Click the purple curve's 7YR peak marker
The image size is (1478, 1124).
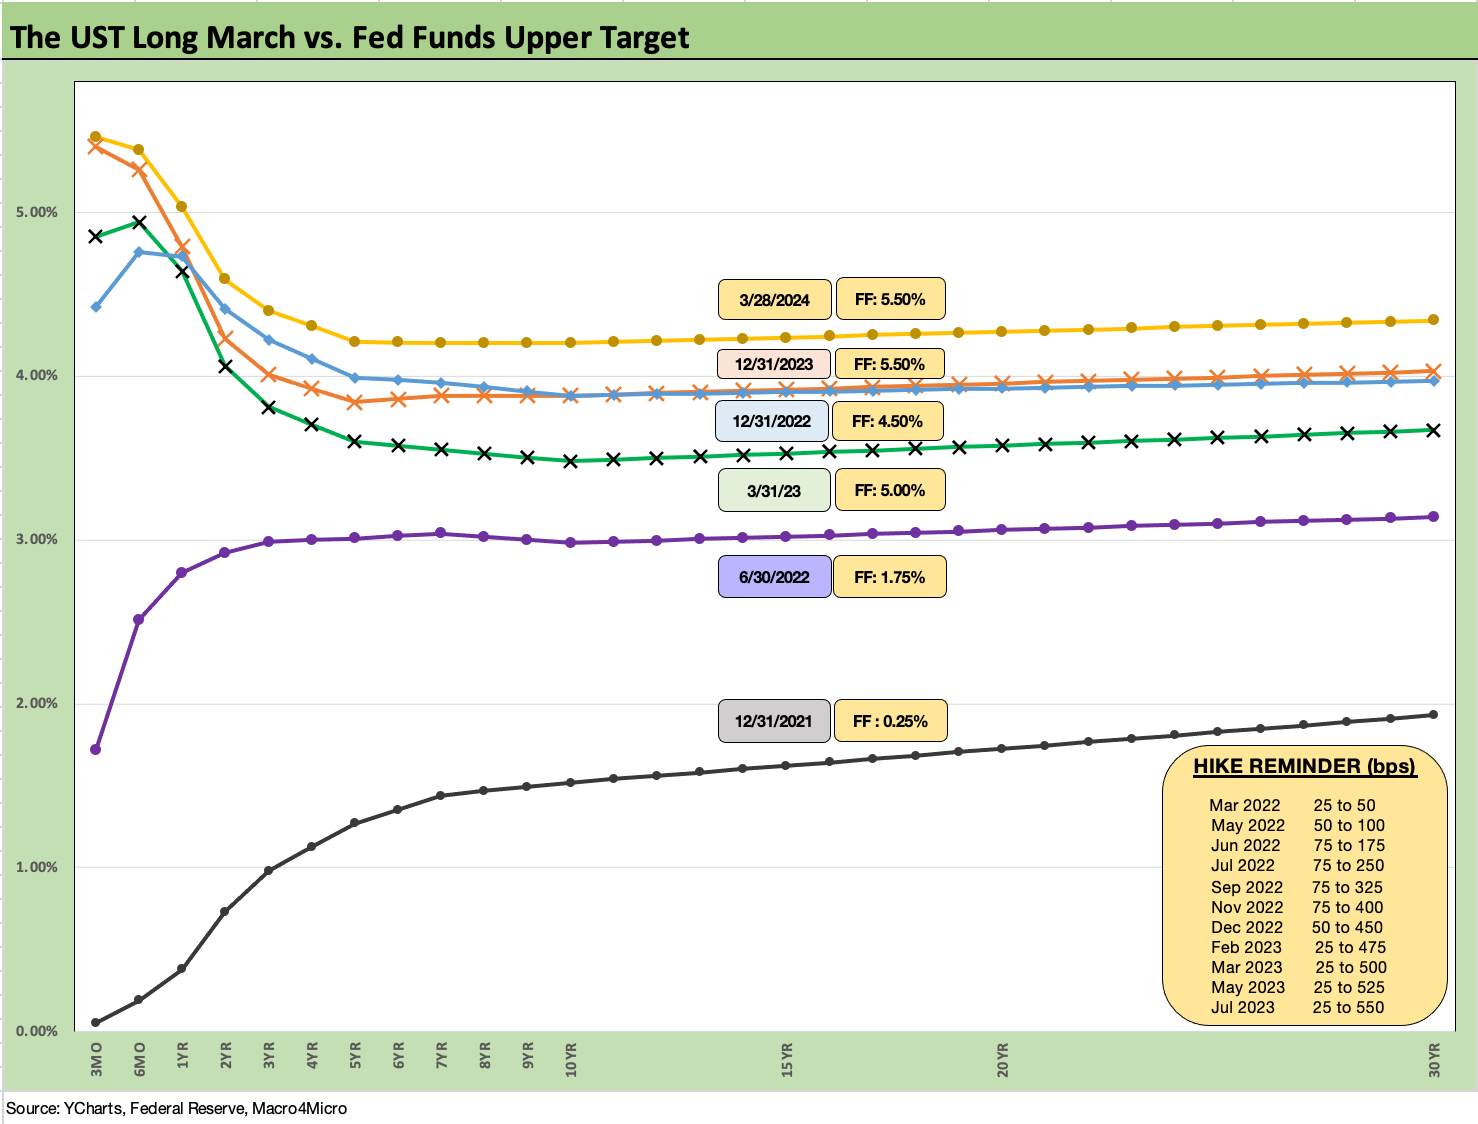tap(441, 532)
